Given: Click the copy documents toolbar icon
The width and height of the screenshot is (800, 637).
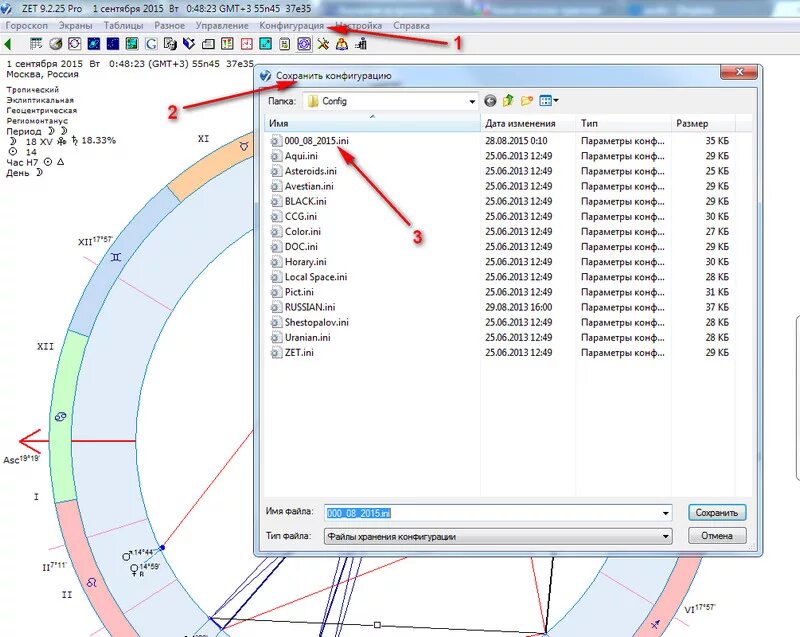Looking at the screenshot, I should (x=170, y=44).
